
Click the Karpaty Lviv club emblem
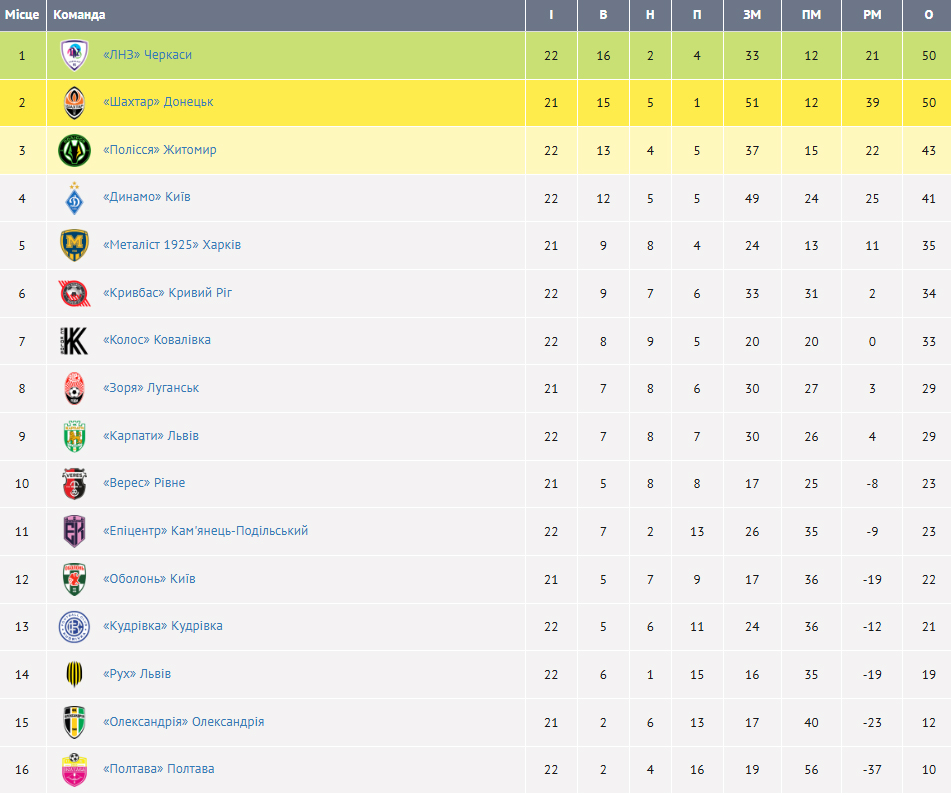point(74,437)
